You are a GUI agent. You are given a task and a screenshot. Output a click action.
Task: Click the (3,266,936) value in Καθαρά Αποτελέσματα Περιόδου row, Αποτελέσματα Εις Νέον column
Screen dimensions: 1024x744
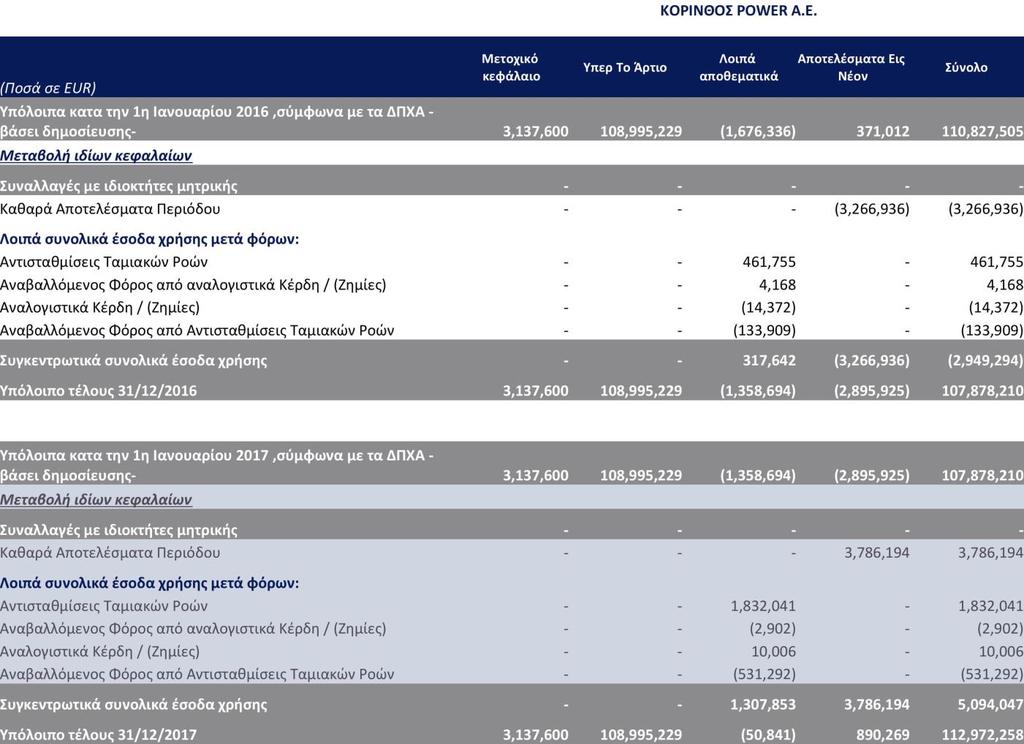click(871, 209)
